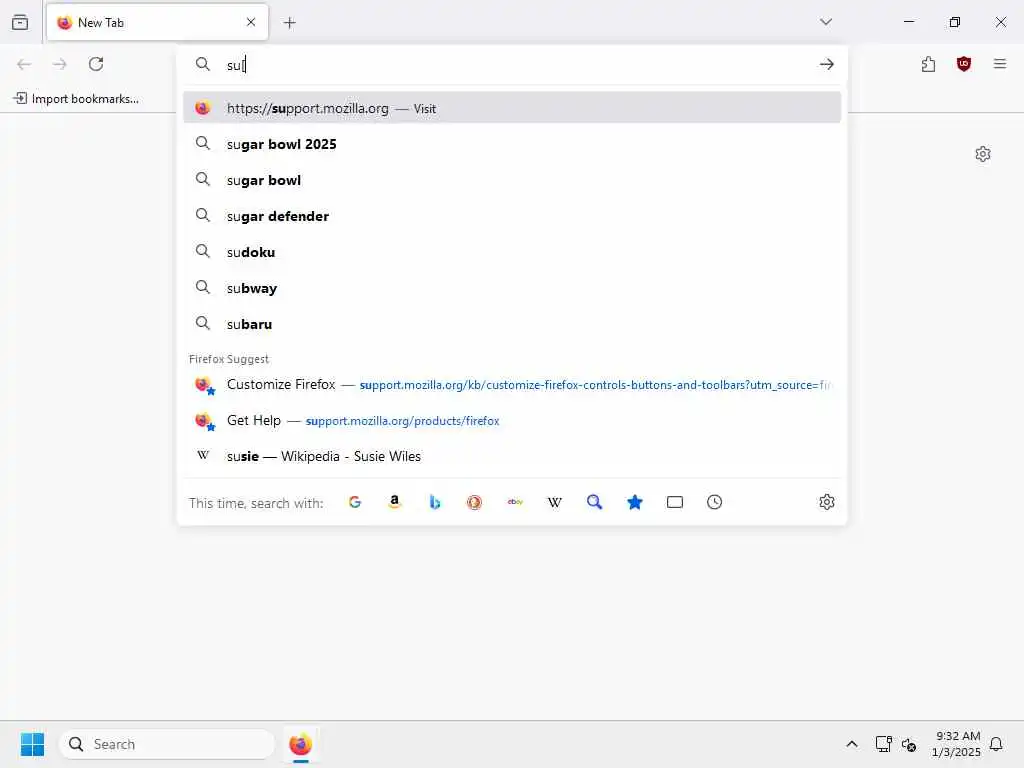The image size is (1024, 768).
Task: Click the network status tray icon
Action: pos(883,744)
